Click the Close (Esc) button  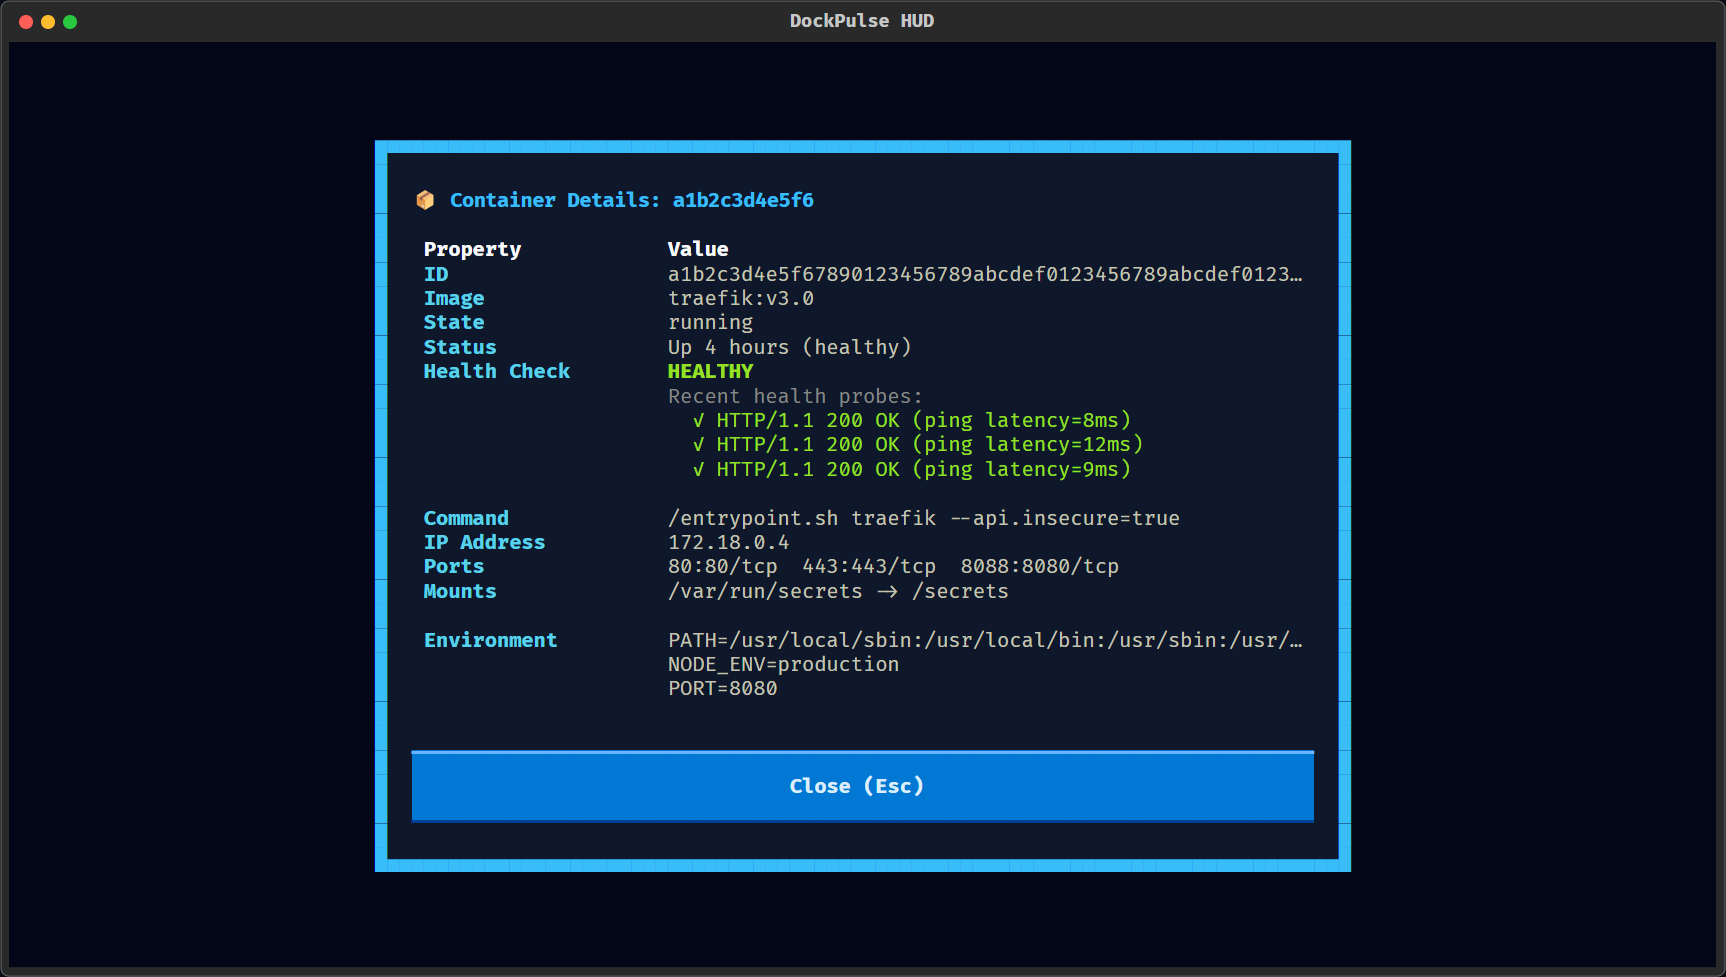(x=862, y=786)
